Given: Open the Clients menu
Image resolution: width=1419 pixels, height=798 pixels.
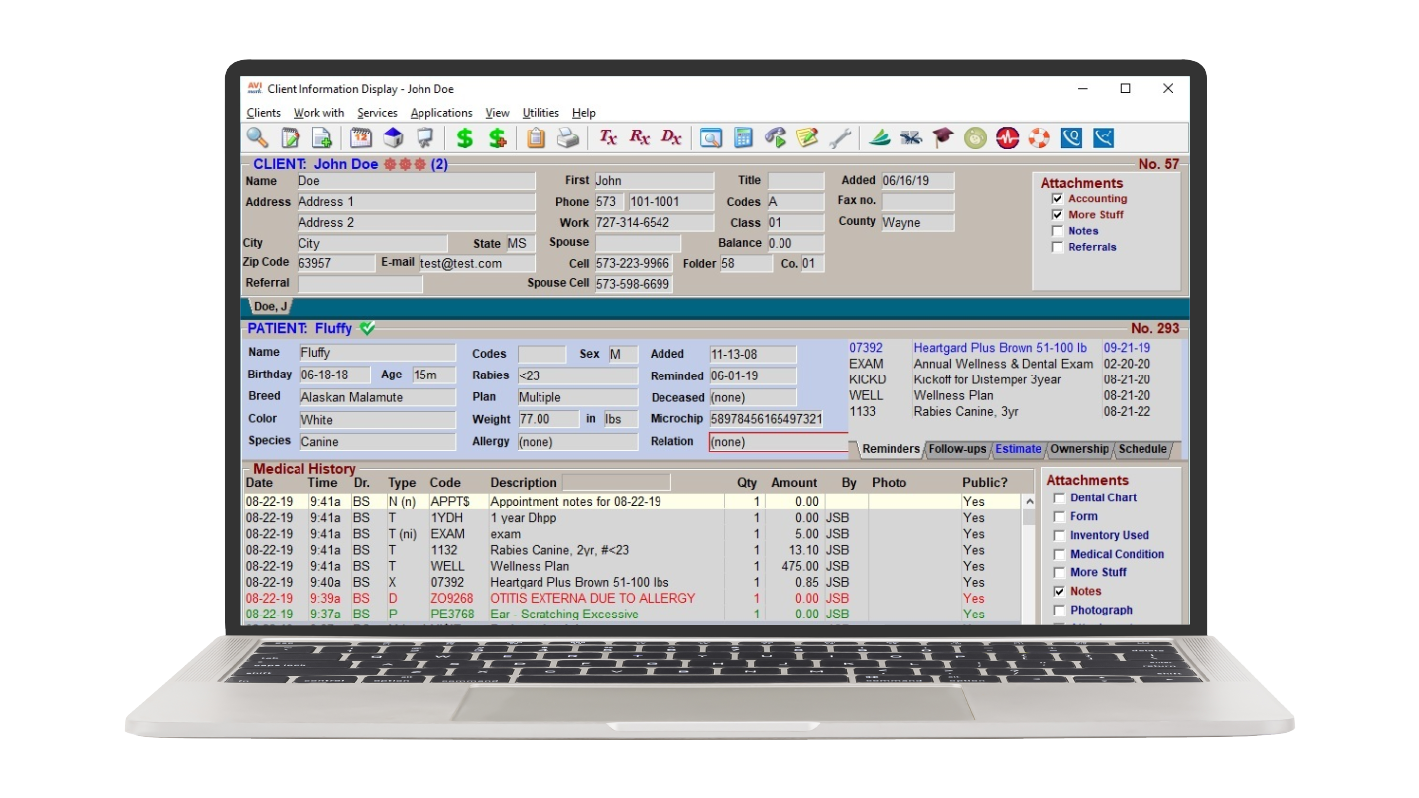Looking at the screenshot, I should (264, 113).
